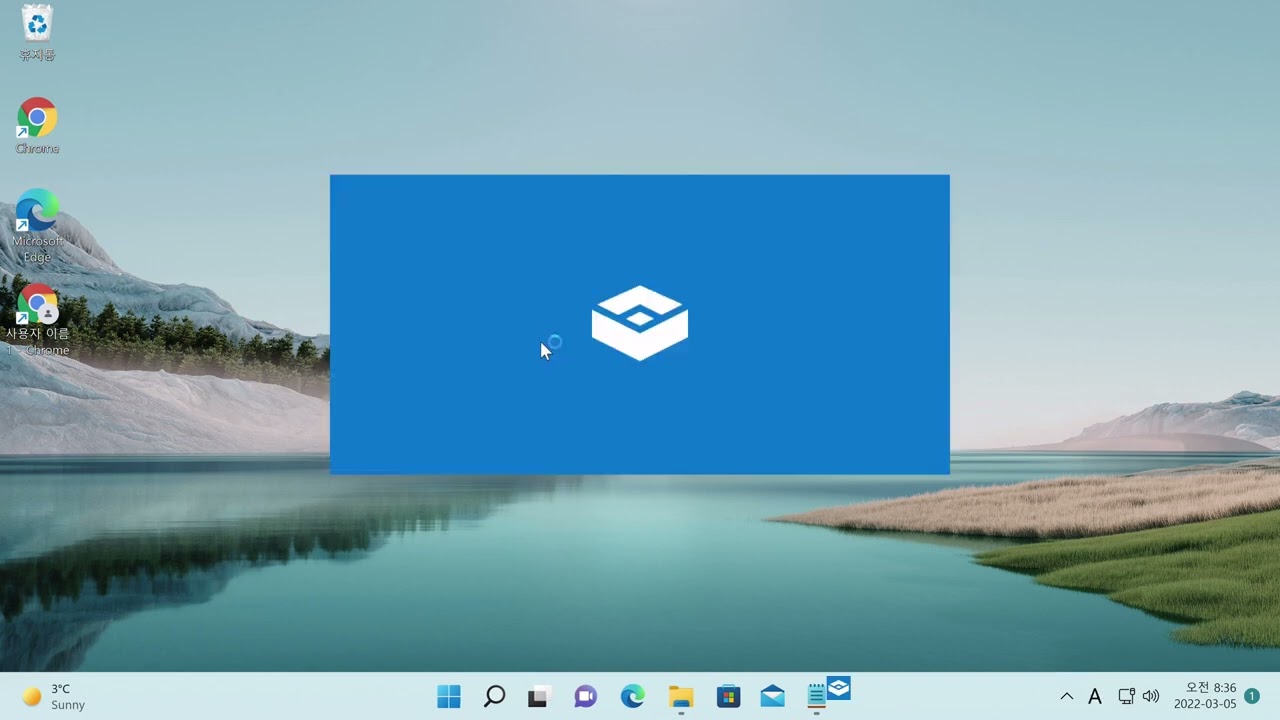Open the volume control in tray
This screenshot has height=720, width=1280.
[1151, 697]
